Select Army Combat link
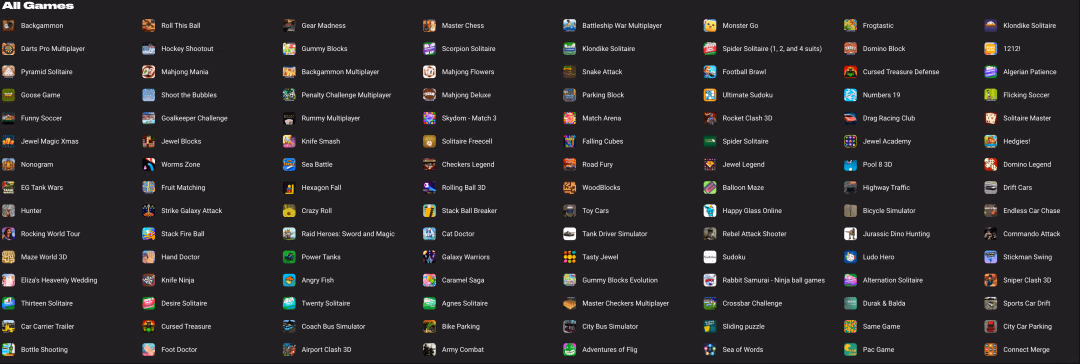1080x364 pixels. [463, 350]
